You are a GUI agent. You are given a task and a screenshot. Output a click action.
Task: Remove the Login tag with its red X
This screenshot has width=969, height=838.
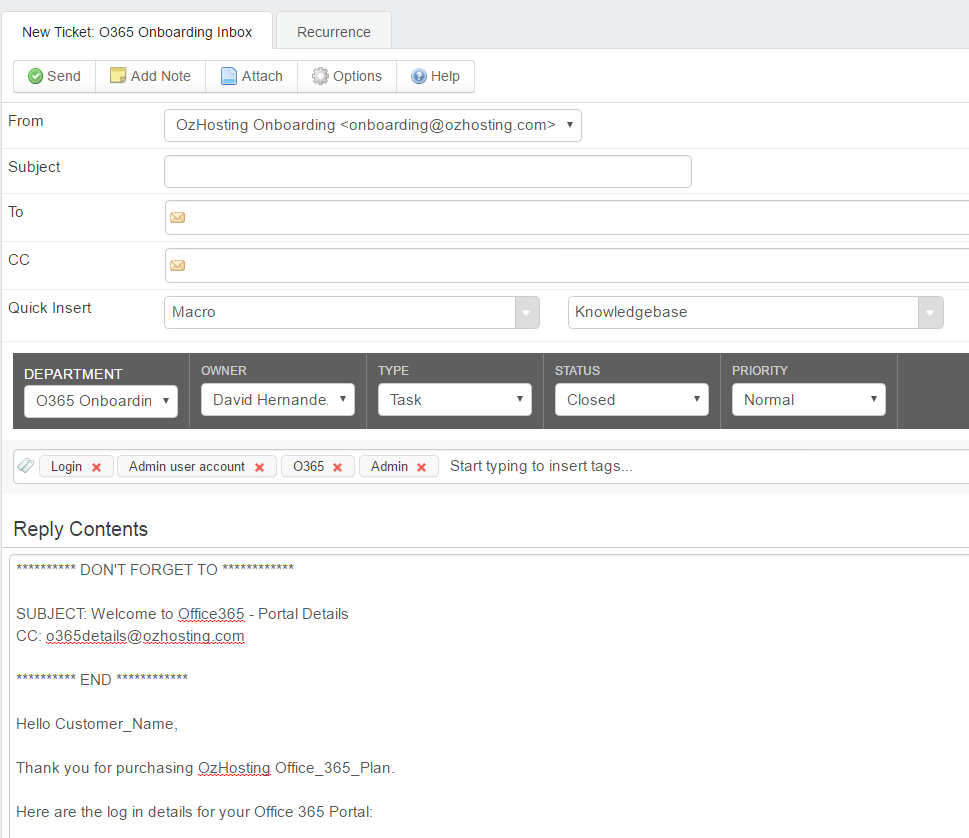96,467
